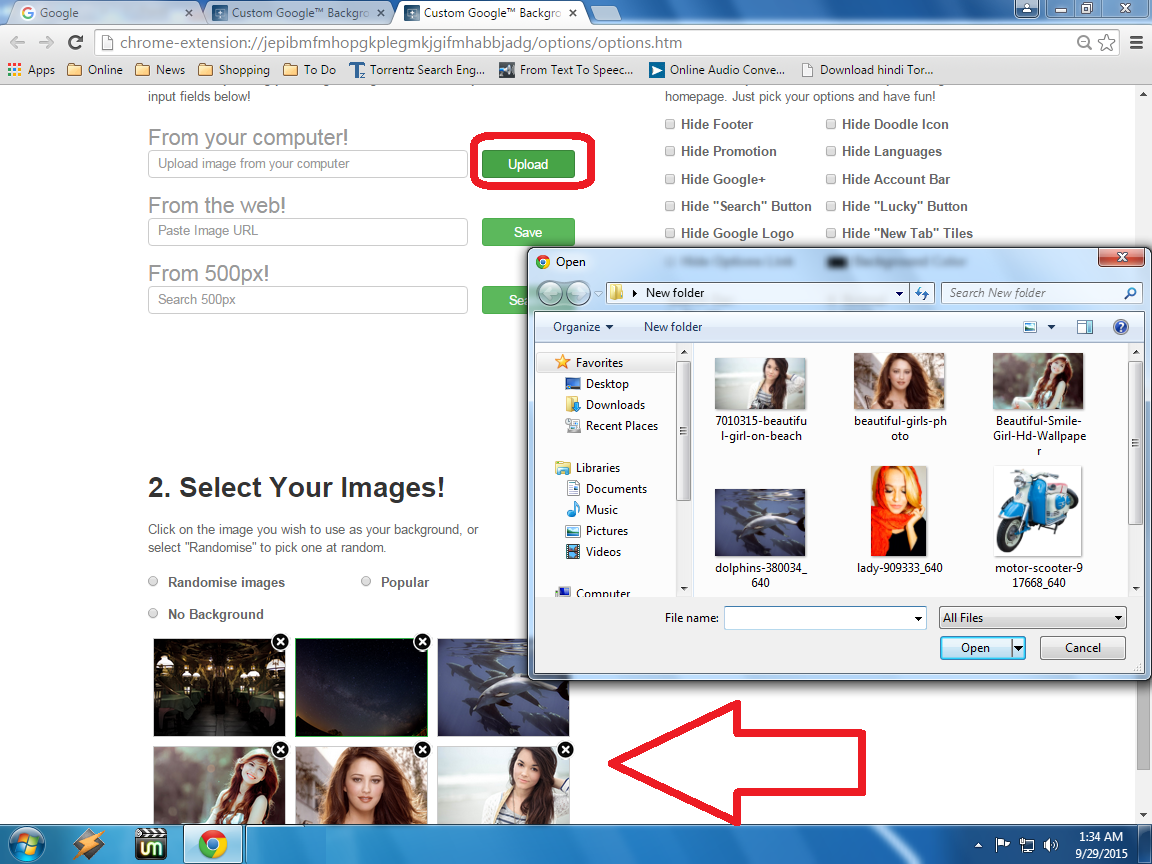The height and width of the screenshot is (864, 1152).
Task: Expand the view options dropdown arrow
Action: pos(1051,327)
